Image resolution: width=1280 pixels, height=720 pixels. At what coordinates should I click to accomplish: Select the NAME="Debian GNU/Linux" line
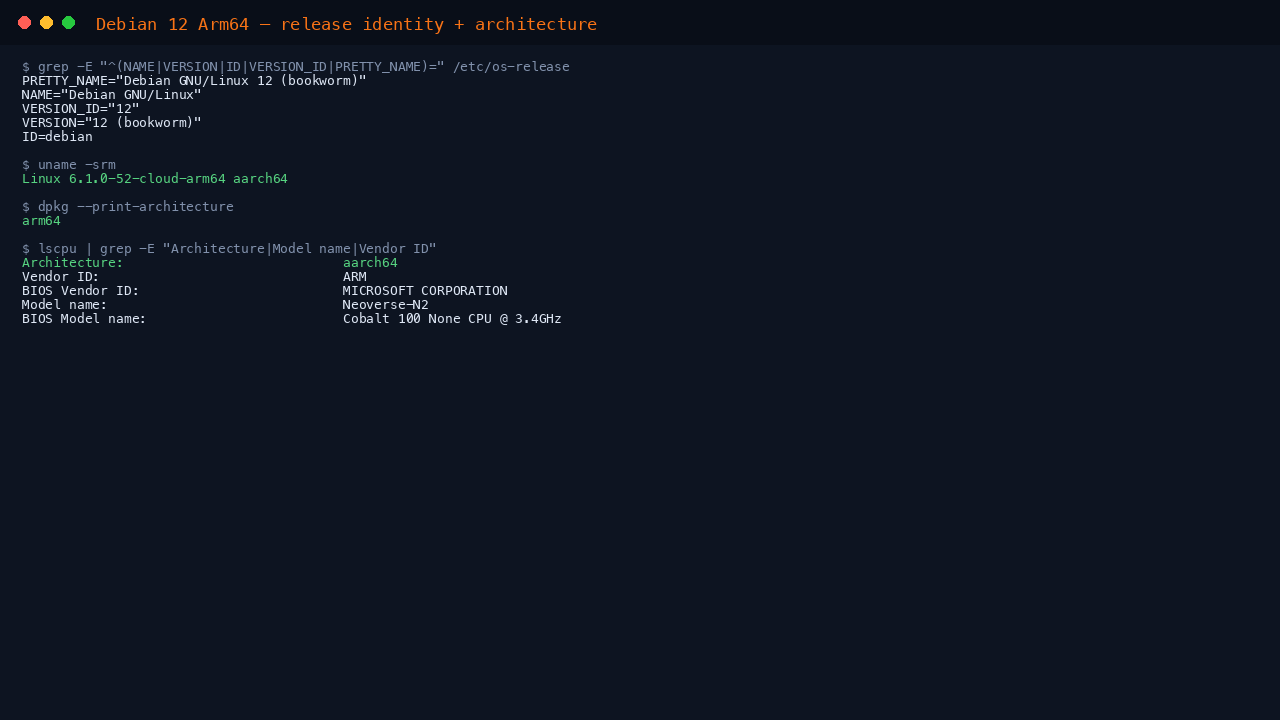(x=112, y=95)
